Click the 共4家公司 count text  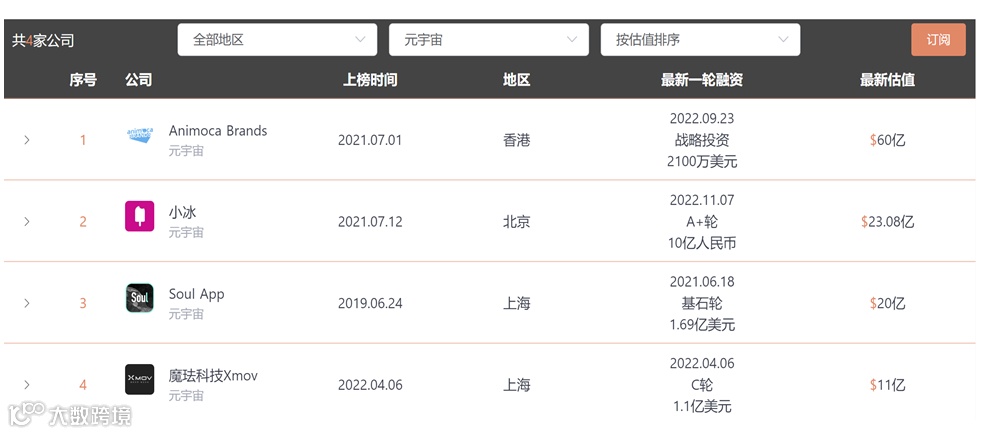[43, 40]
